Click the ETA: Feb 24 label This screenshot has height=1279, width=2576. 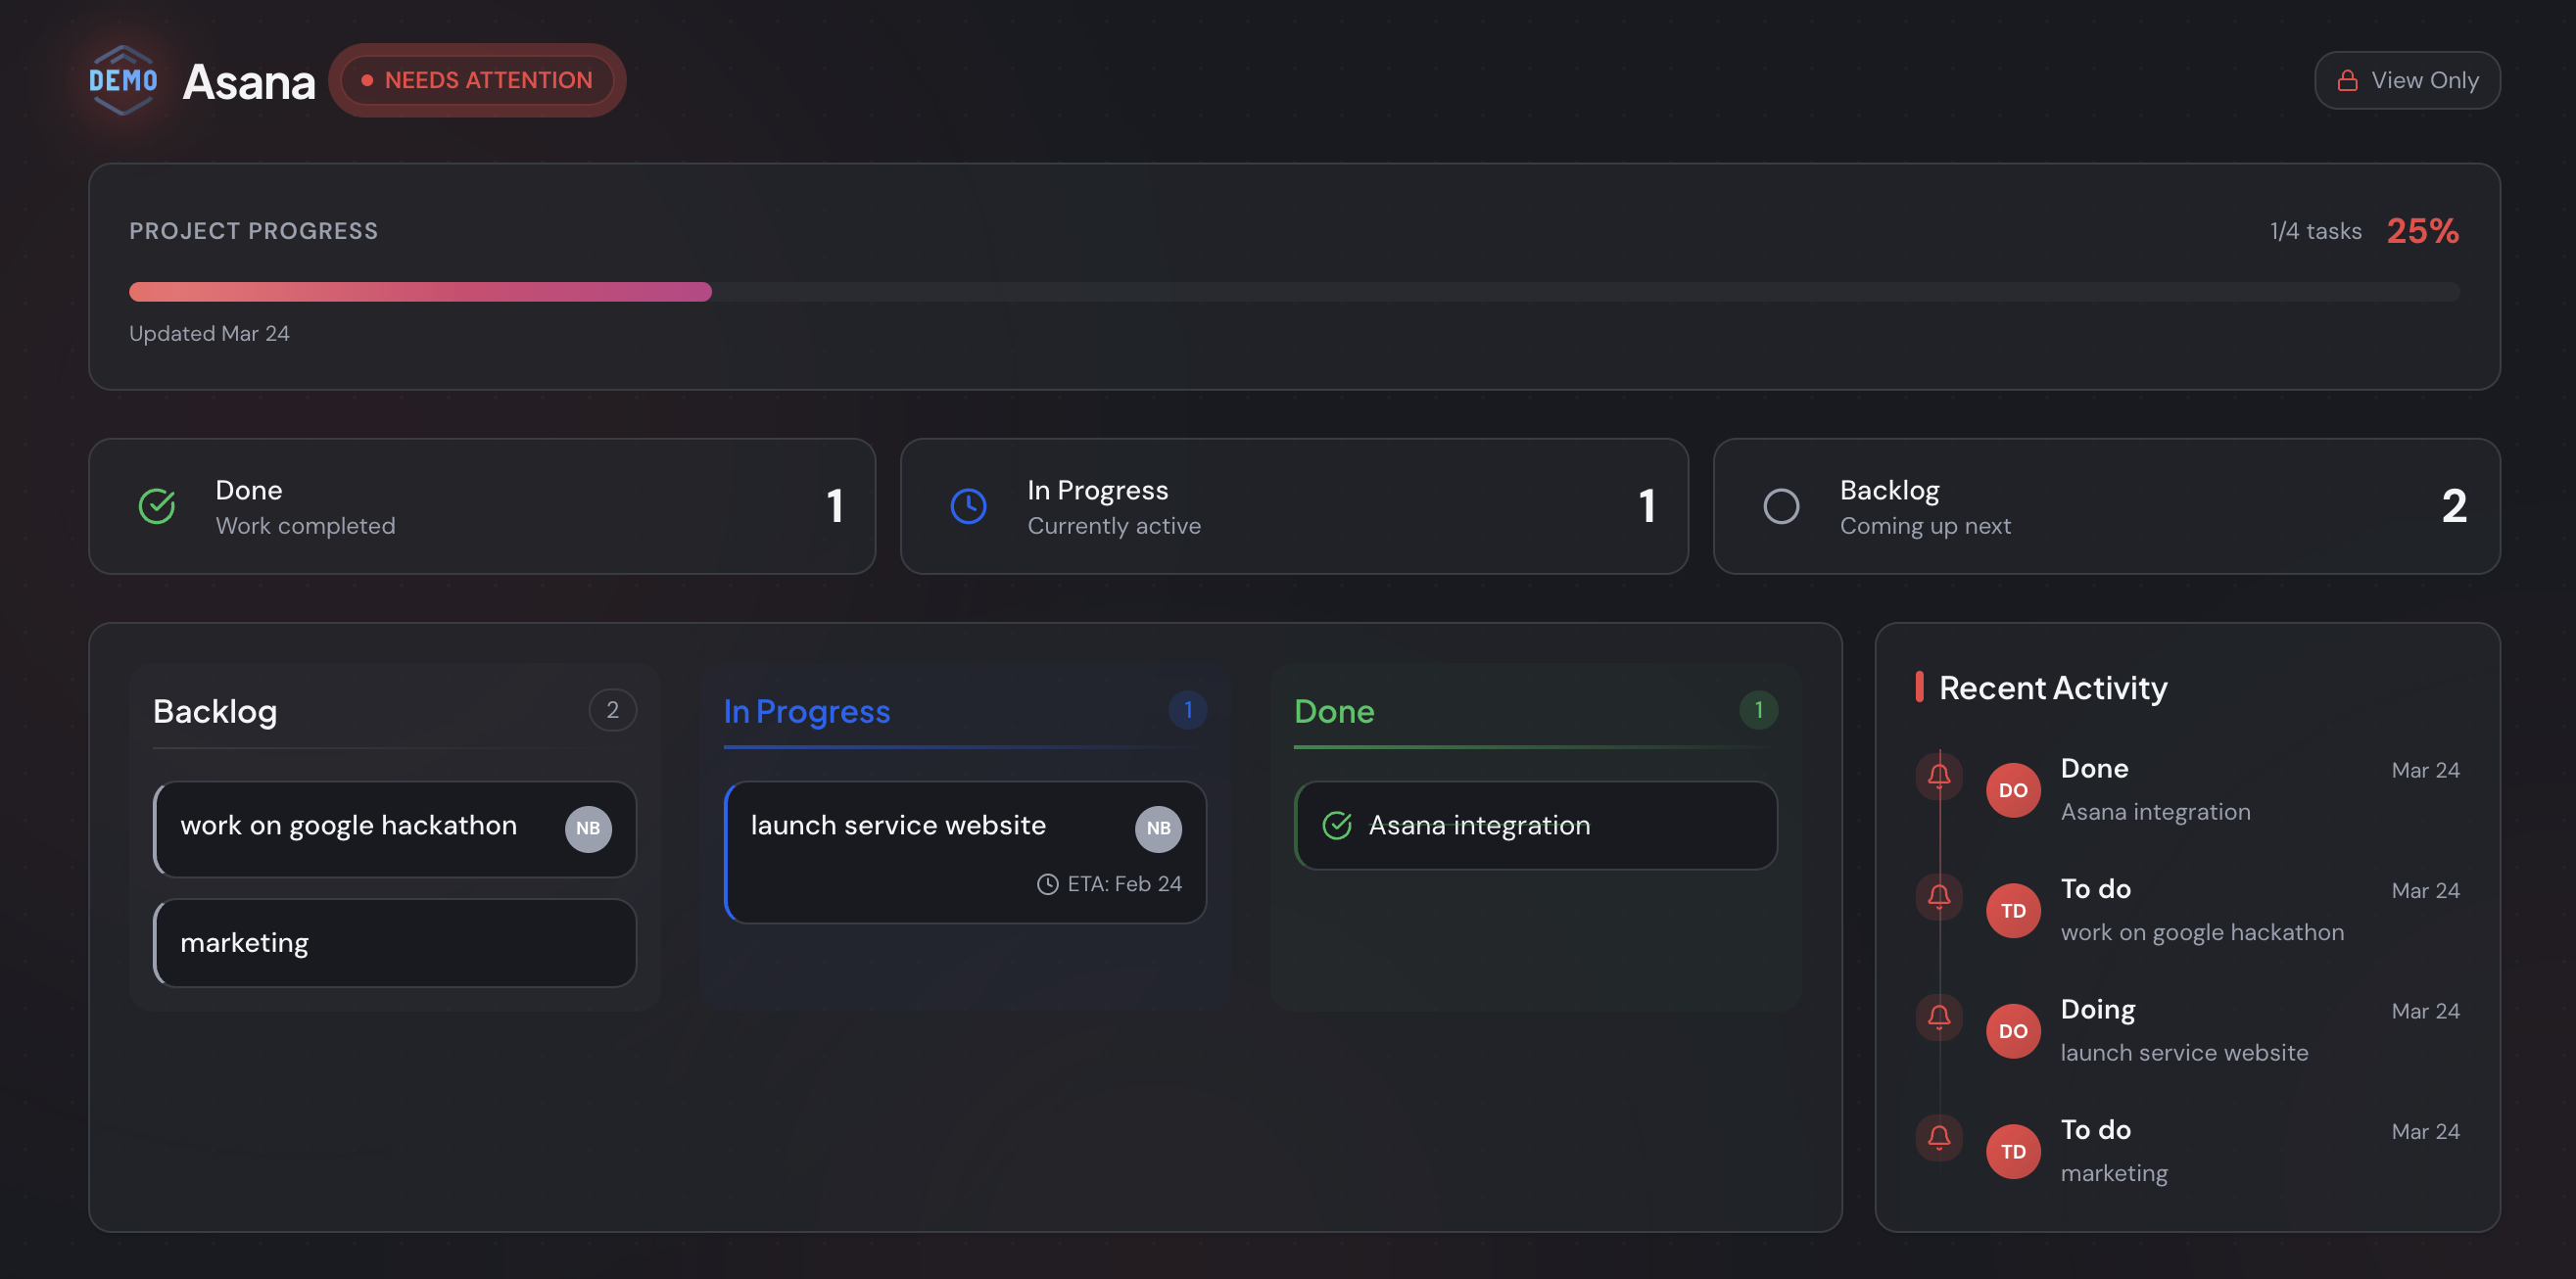point(1124,884)
